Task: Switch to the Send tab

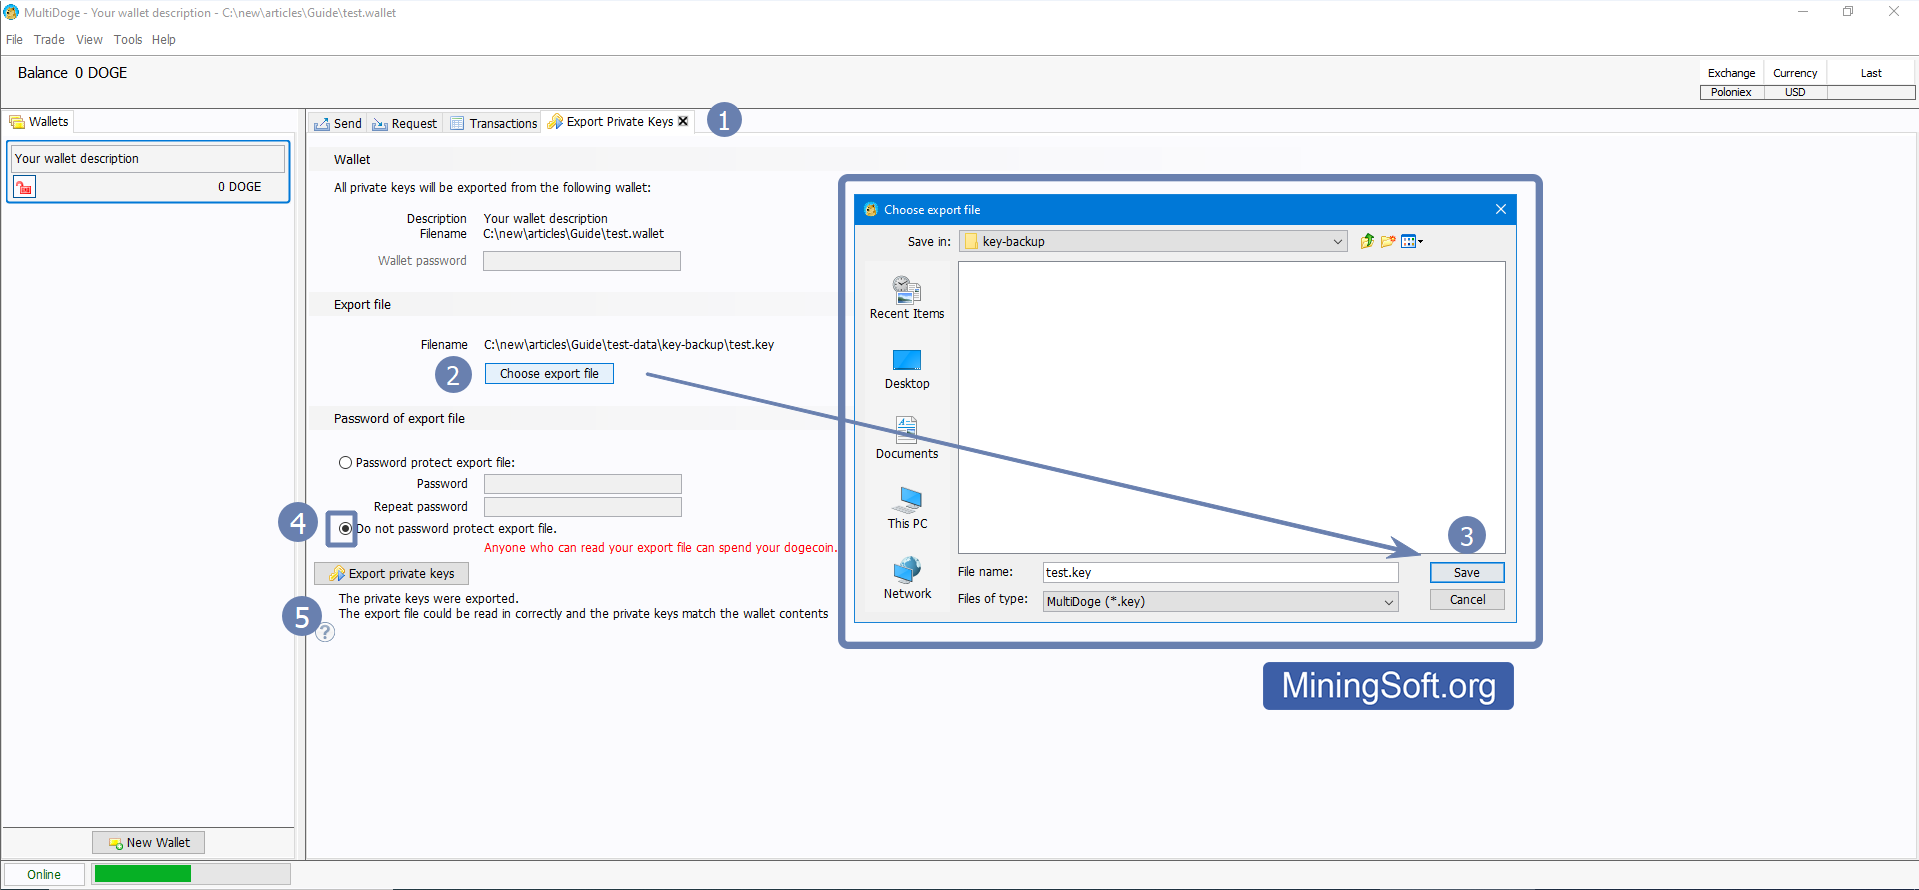Action: coord(338,123)
